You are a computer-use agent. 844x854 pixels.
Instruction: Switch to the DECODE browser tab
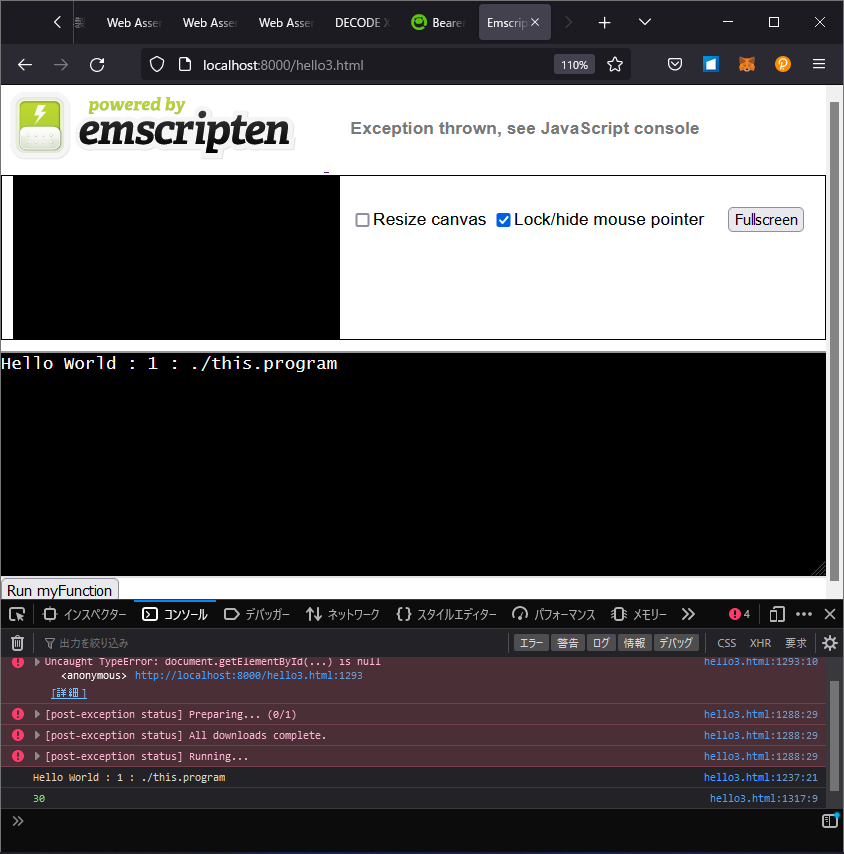[361, 22]
